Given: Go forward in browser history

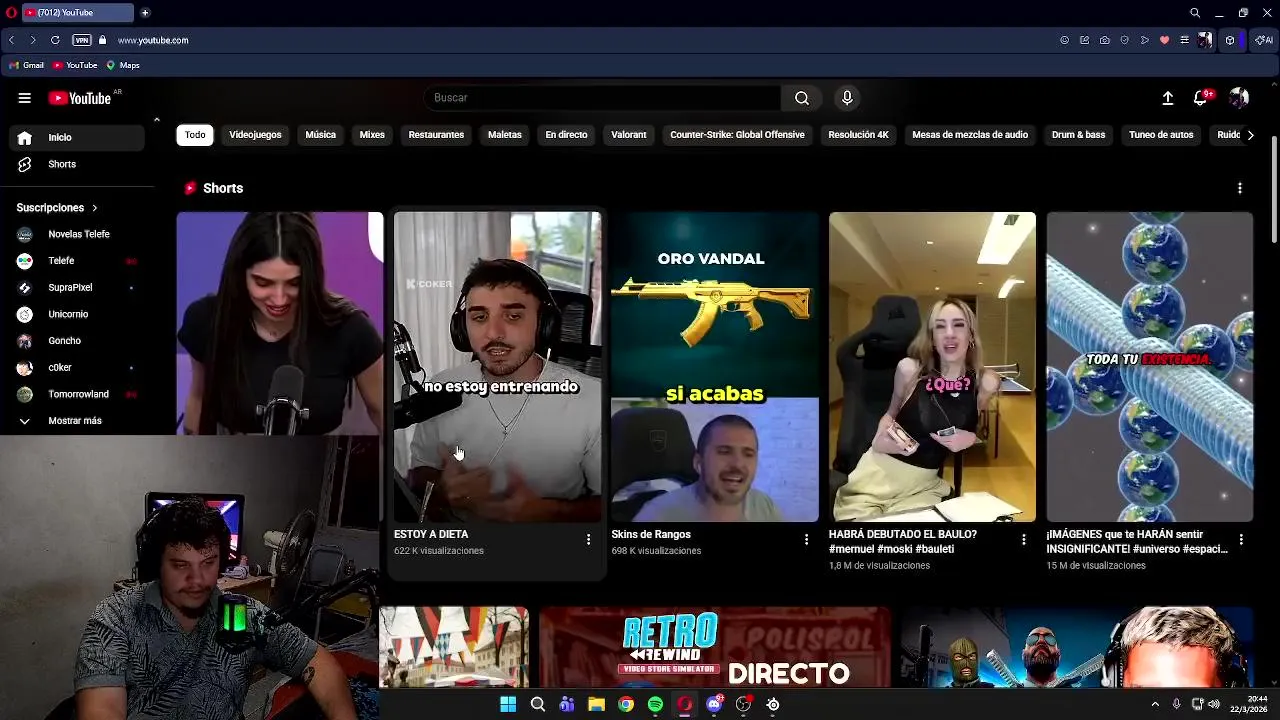Looking at the screenshot, I should pos(32,40).
